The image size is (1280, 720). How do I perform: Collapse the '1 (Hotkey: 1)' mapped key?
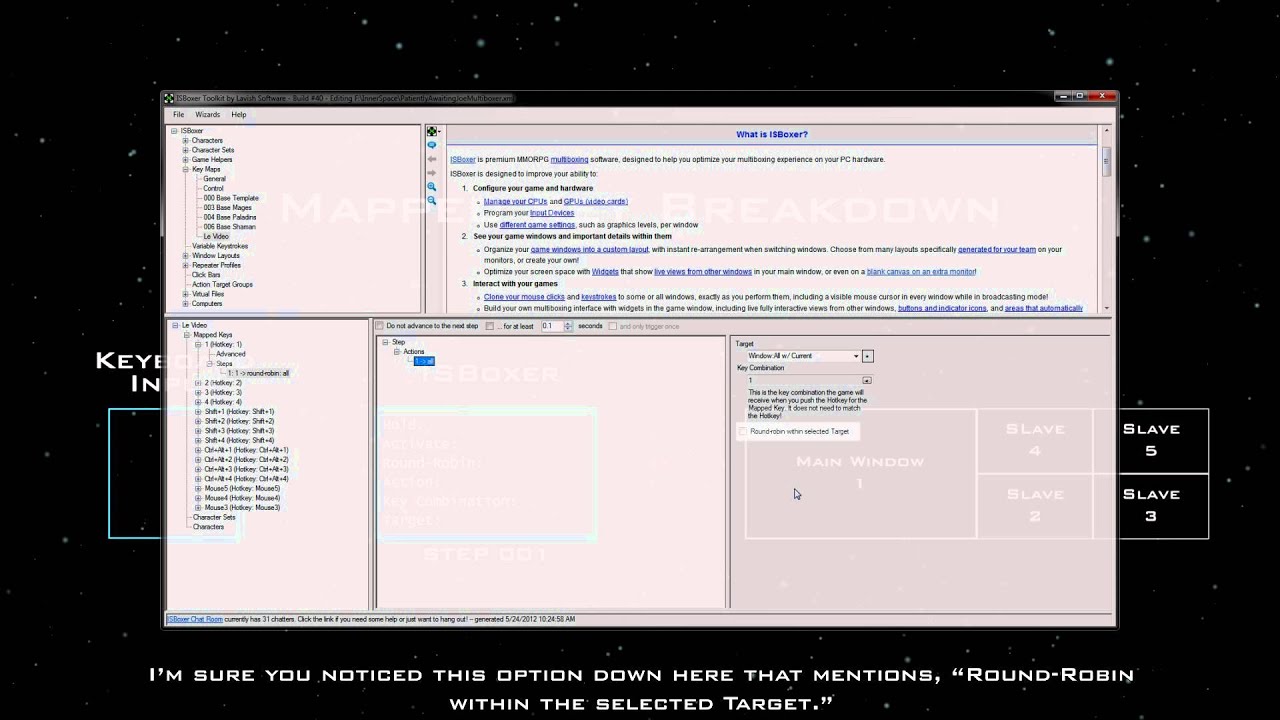pos(198,345)
